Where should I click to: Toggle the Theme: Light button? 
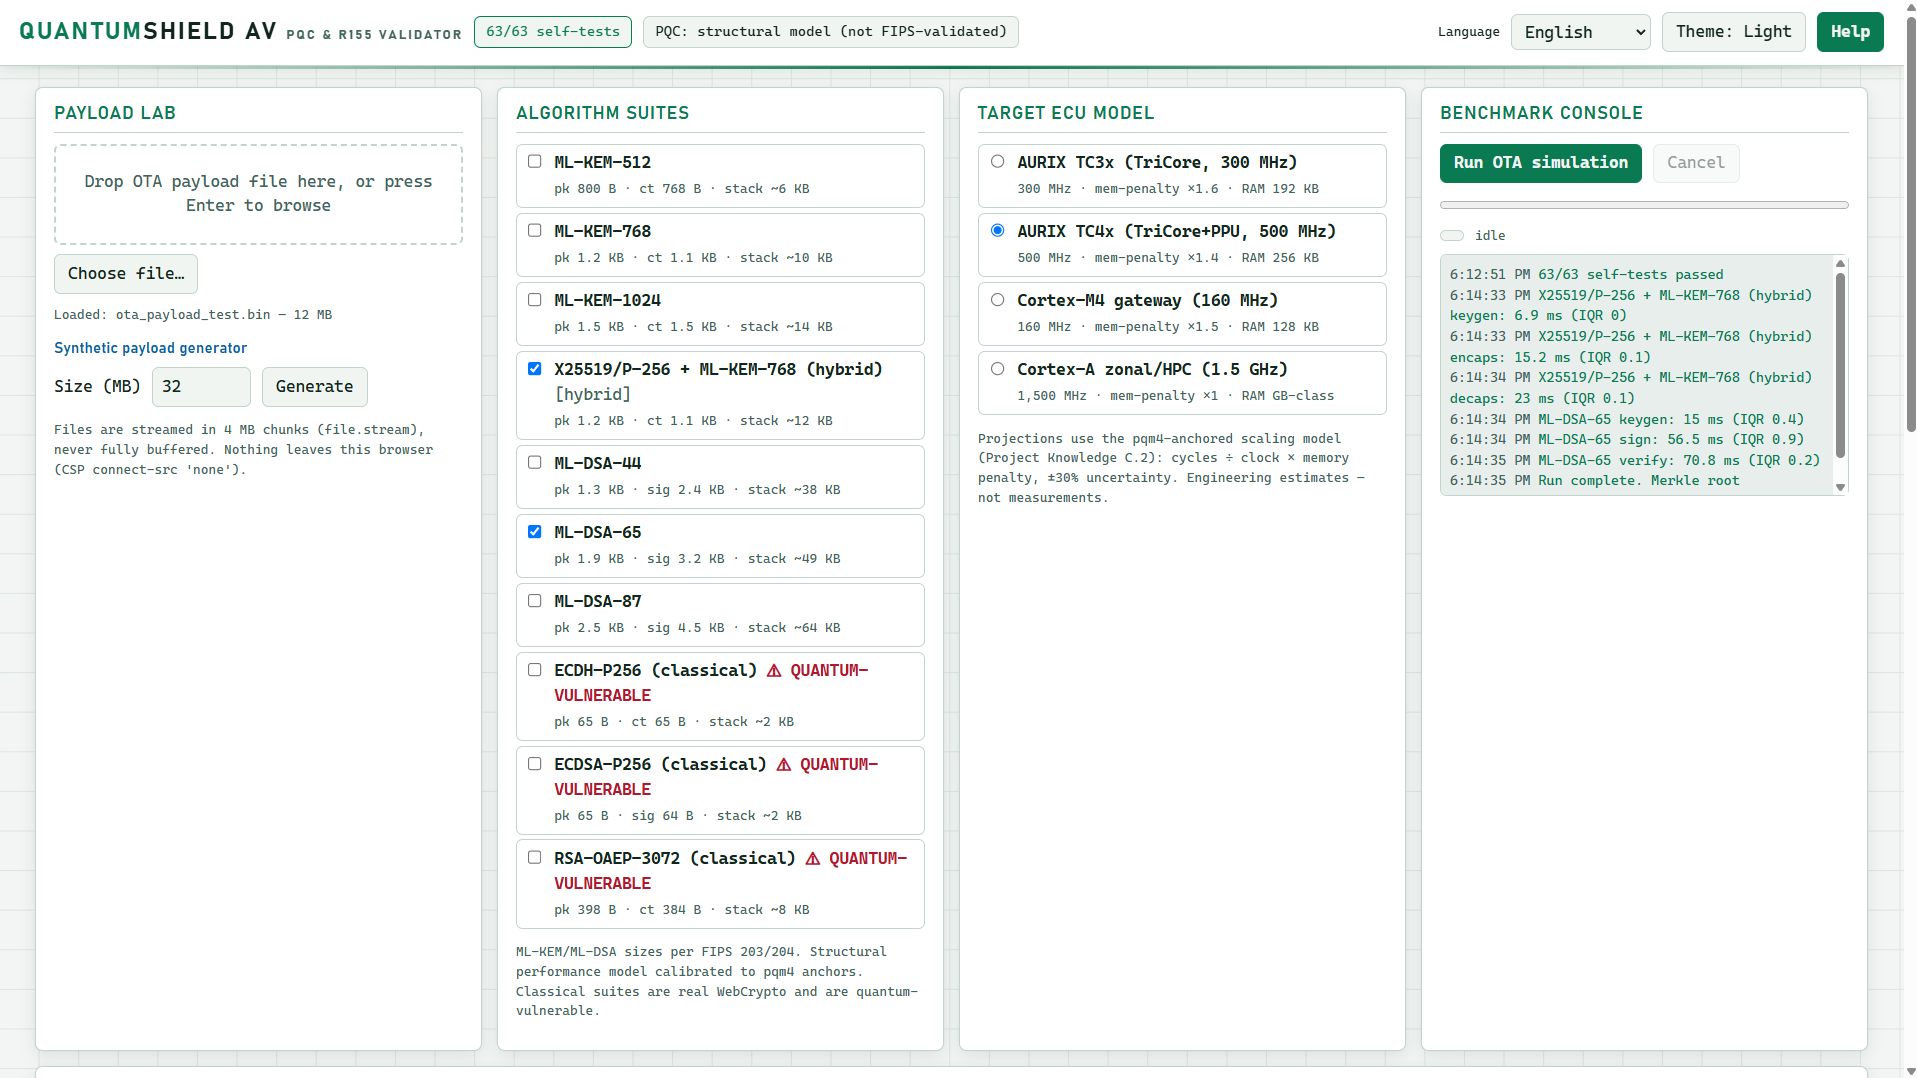(x=1733, y=32)
